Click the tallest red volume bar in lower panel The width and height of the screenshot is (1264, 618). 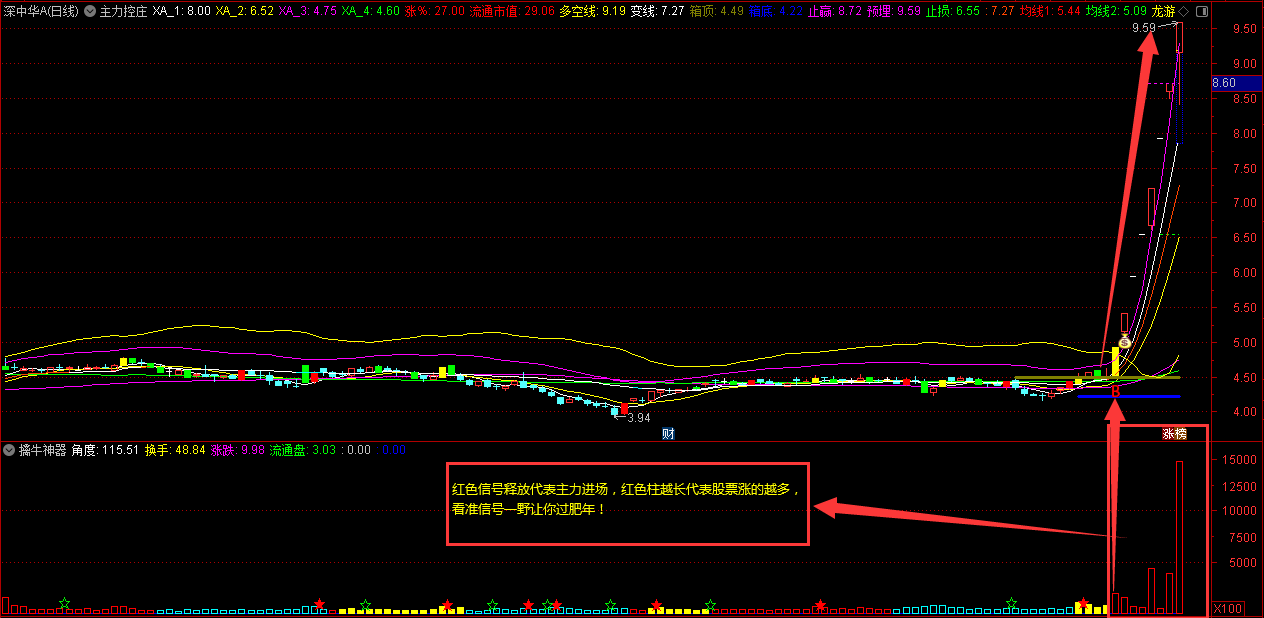pos(1180,537)
